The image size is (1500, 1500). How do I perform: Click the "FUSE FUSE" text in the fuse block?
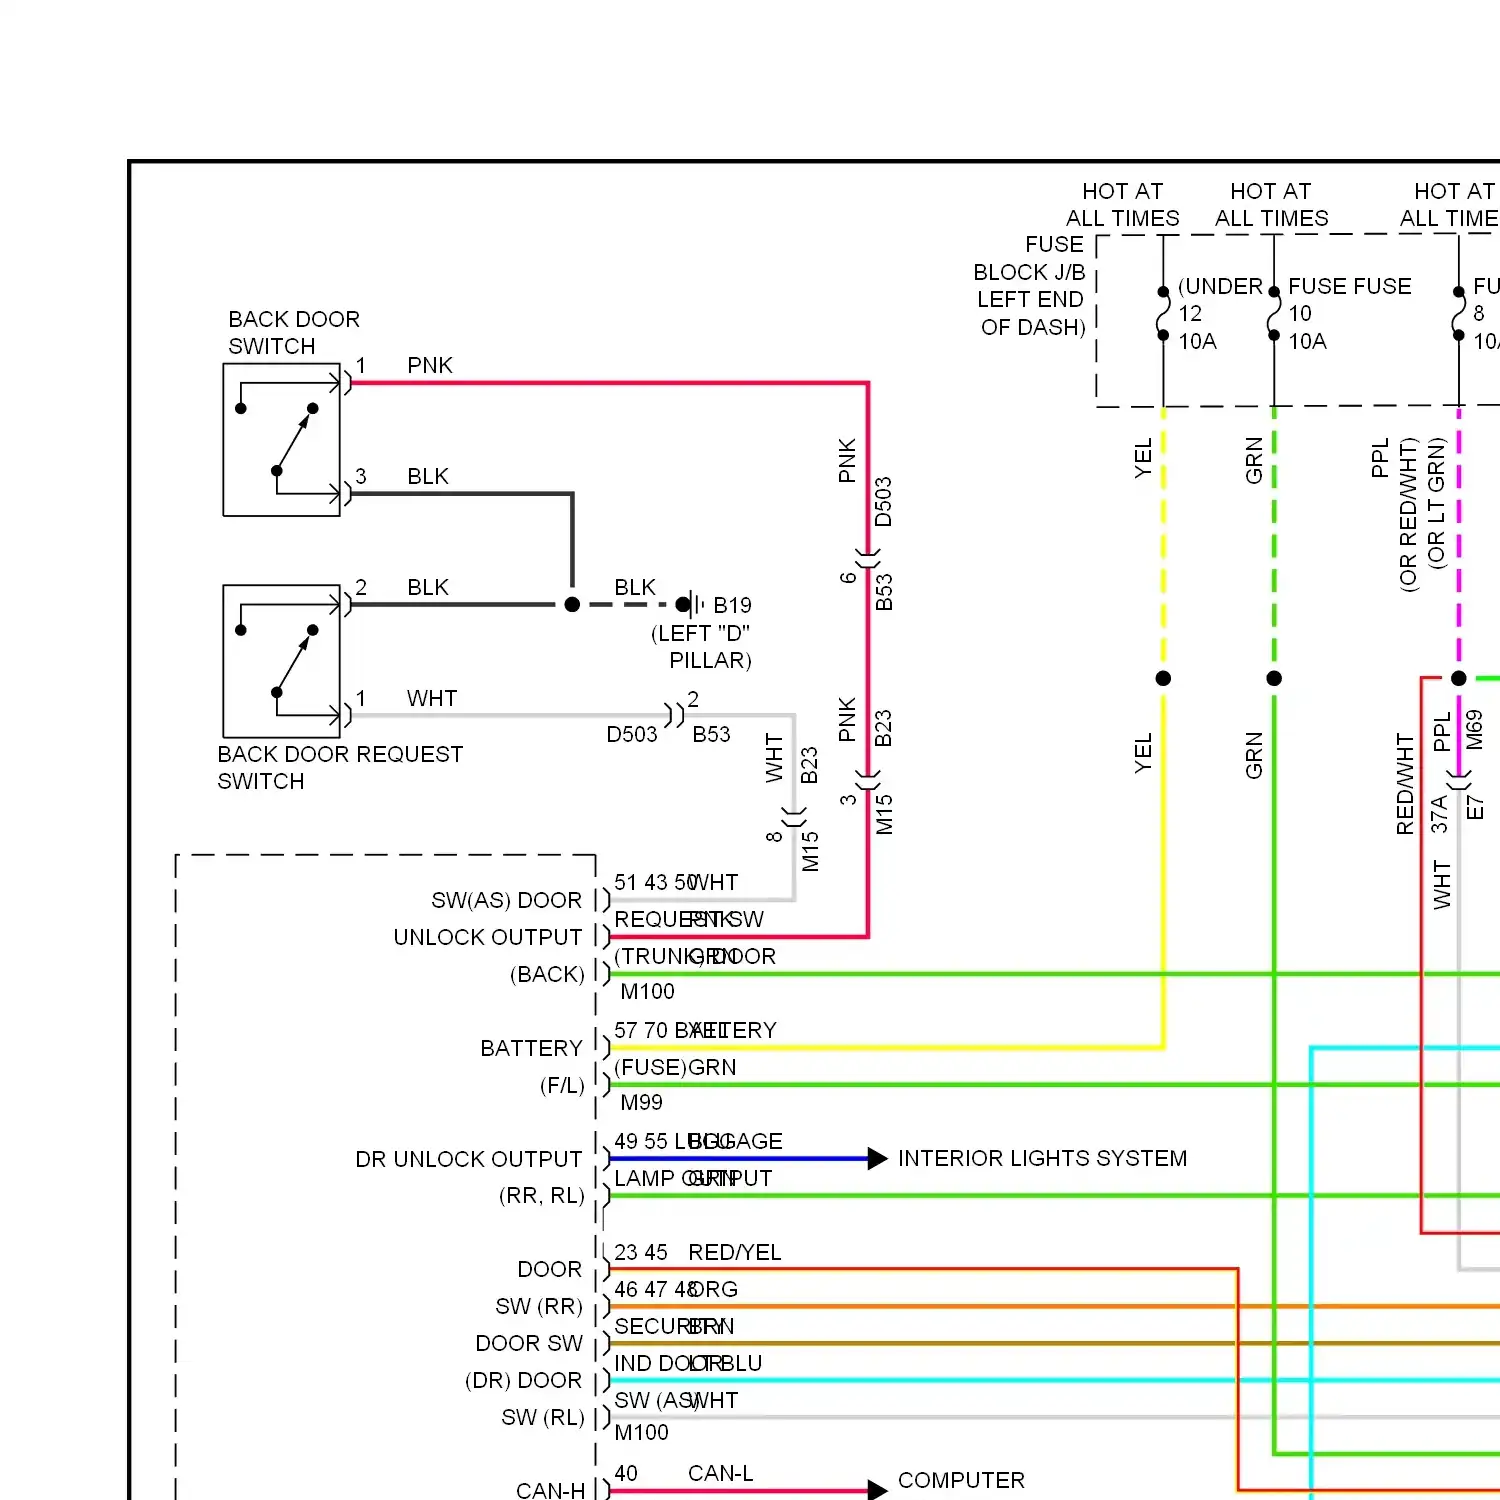(1350, 286)
